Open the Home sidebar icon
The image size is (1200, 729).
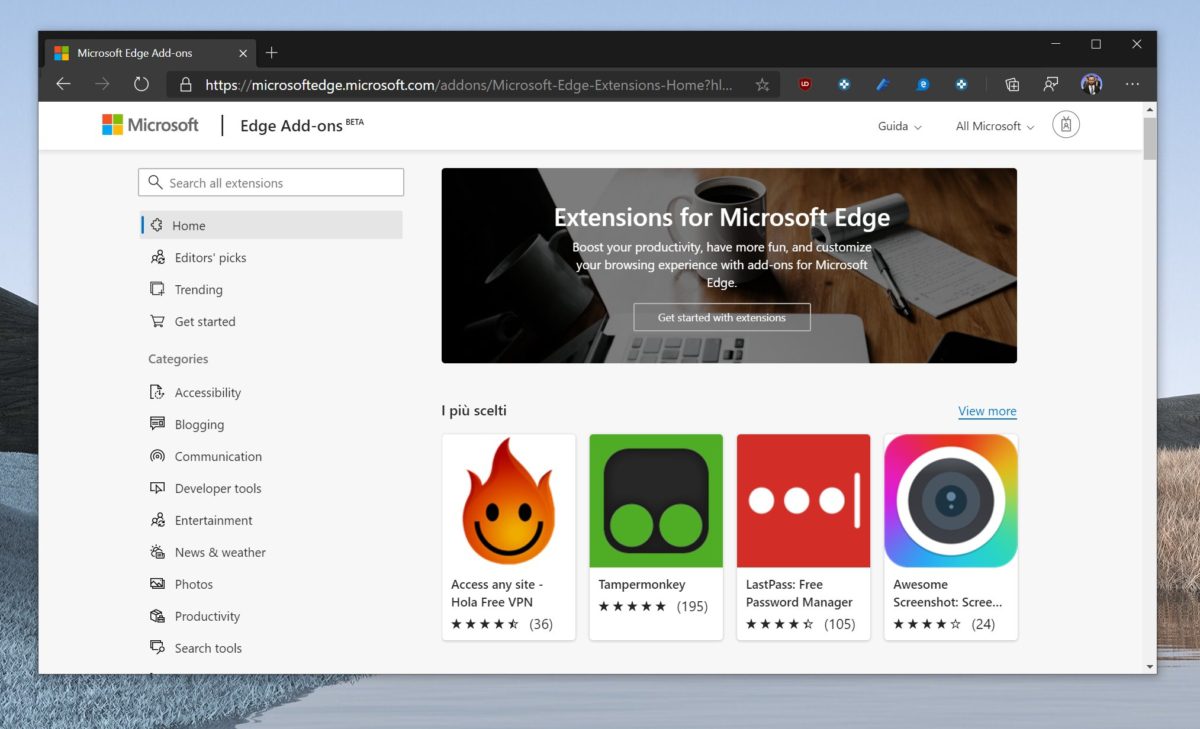tap(158, 225)
